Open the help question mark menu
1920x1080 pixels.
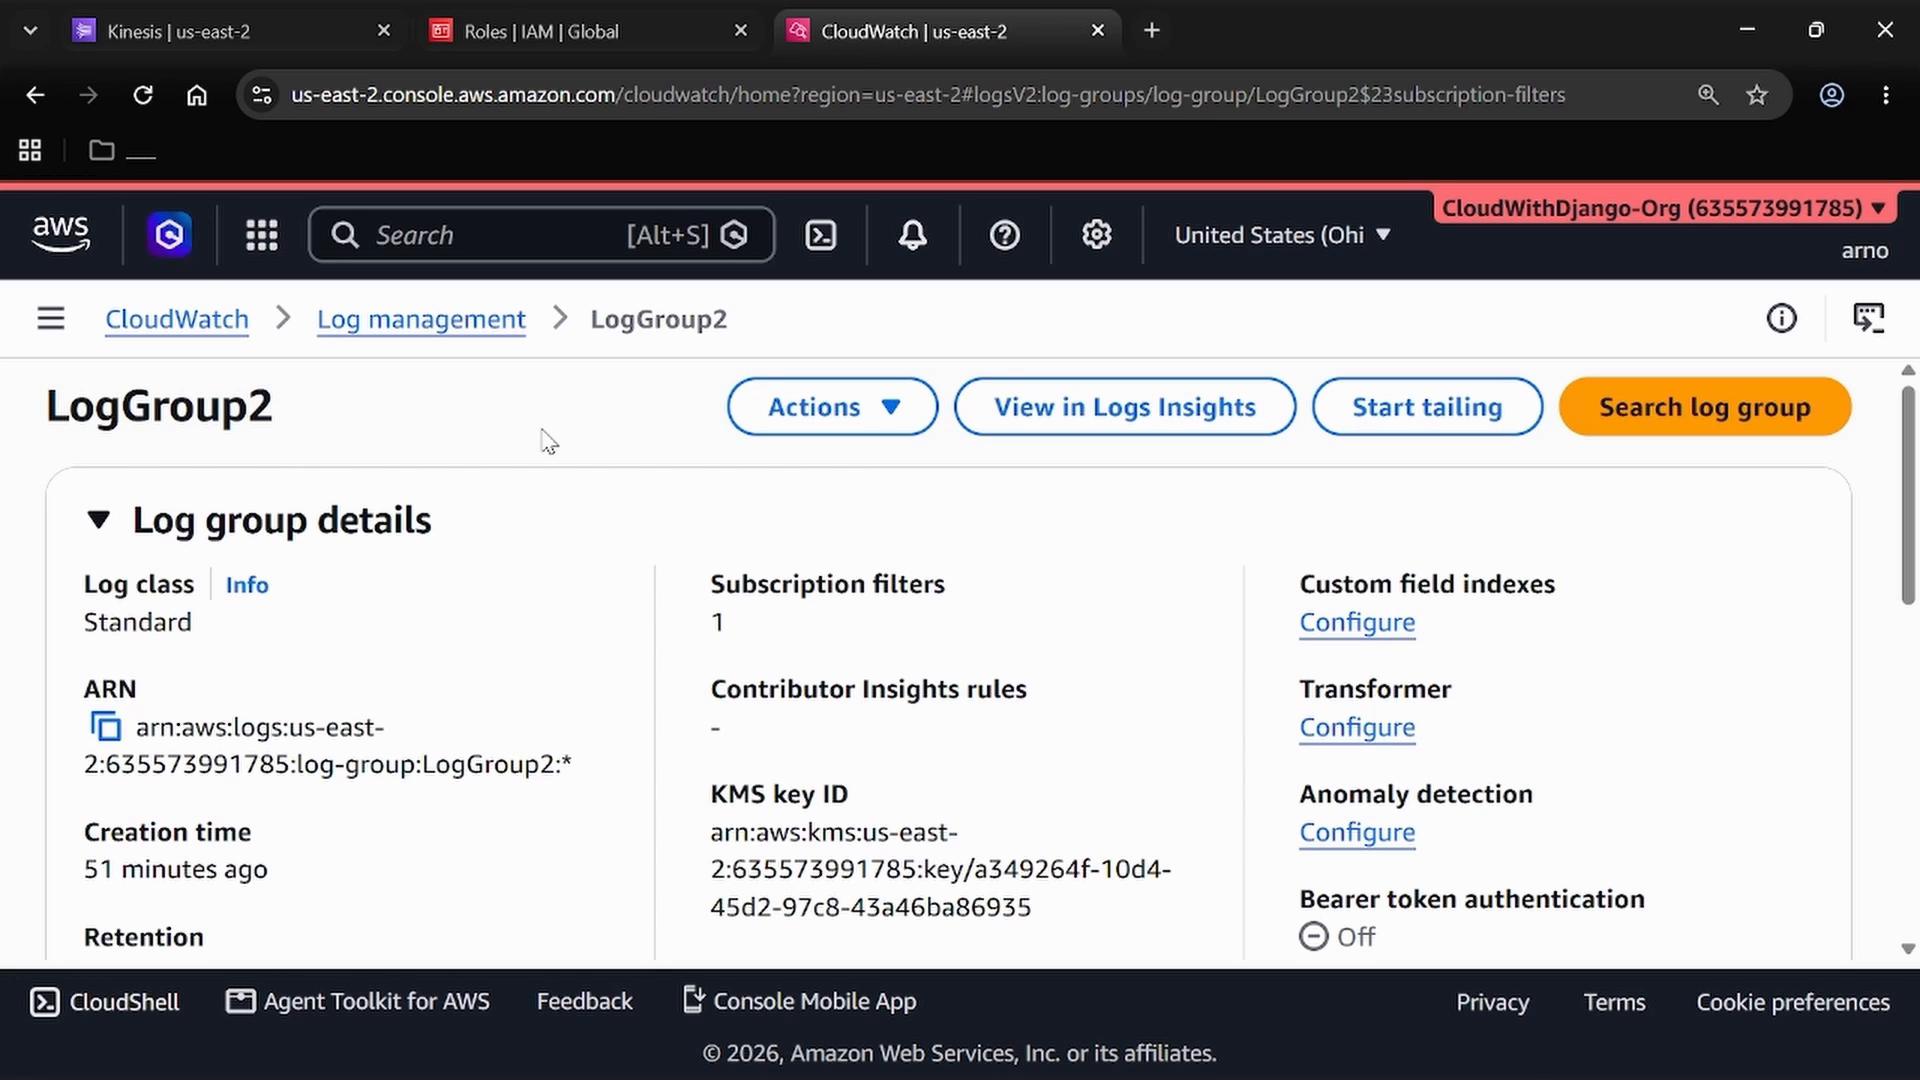point(1004,235)
